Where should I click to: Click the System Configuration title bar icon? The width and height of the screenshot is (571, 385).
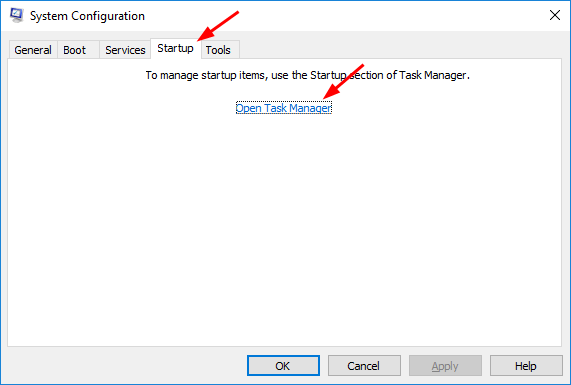coord(16,15)
